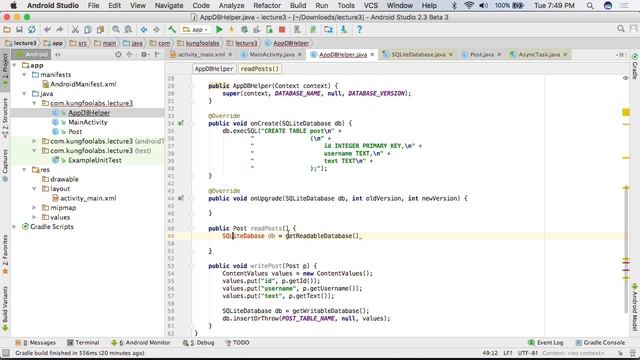Viewport: 640px width, 360px height.
Task: Click the readPosts() breadcrumb in editor
Action: pyautogui.click(x=260, y=69)
